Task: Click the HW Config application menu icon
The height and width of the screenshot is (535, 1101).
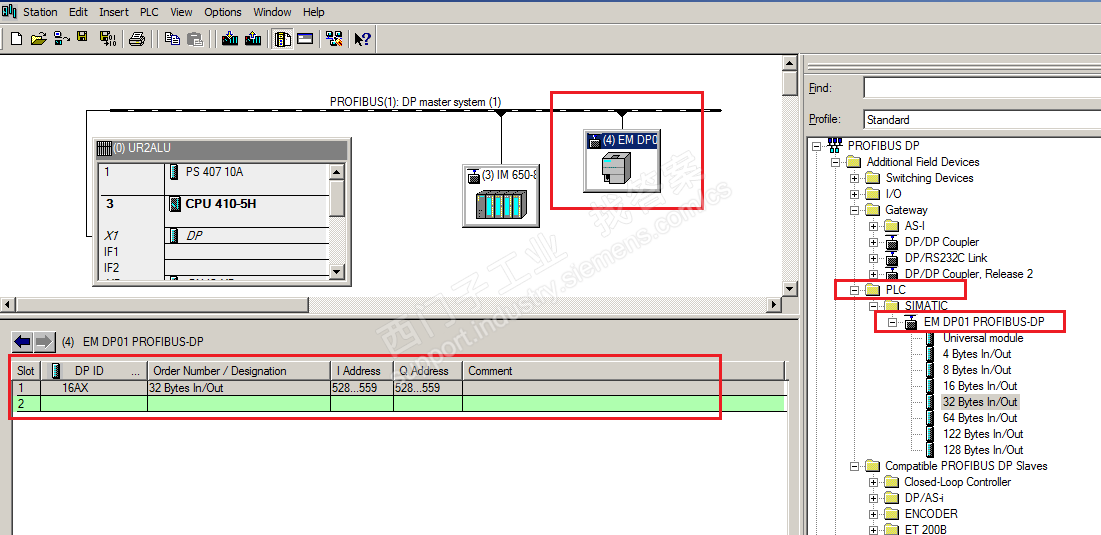Action: click(x=10, y=11)
